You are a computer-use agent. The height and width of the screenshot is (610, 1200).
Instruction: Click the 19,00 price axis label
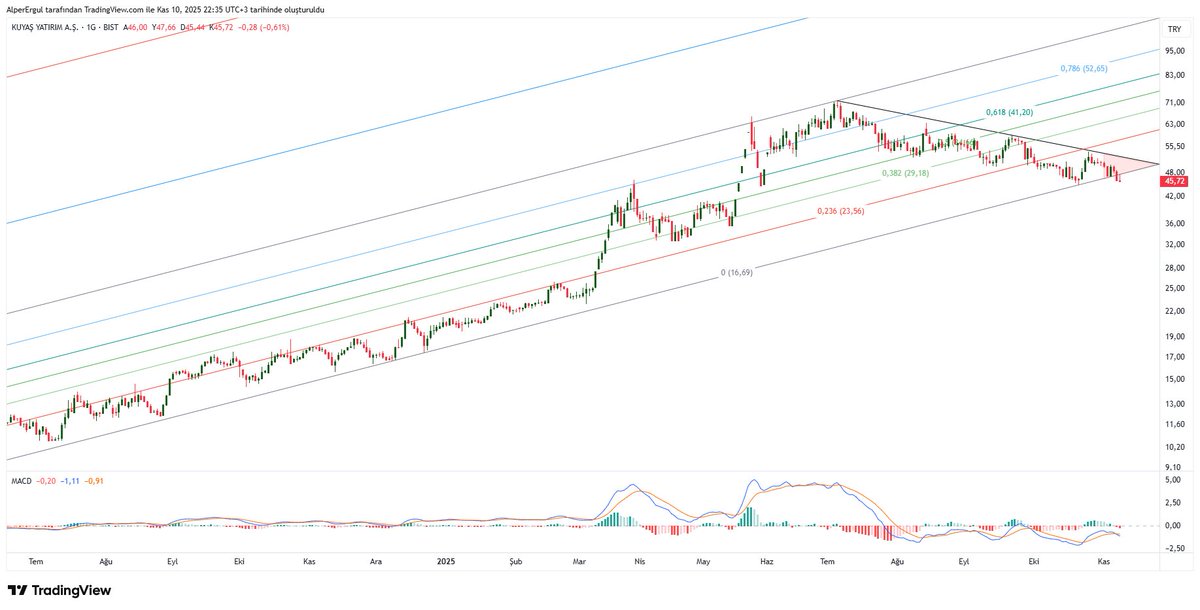(x=1174, y=338)
